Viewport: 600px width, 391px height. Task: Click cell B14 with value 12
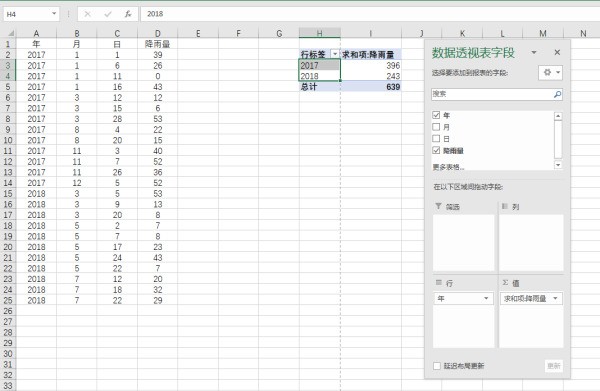[x=77, y=183]
